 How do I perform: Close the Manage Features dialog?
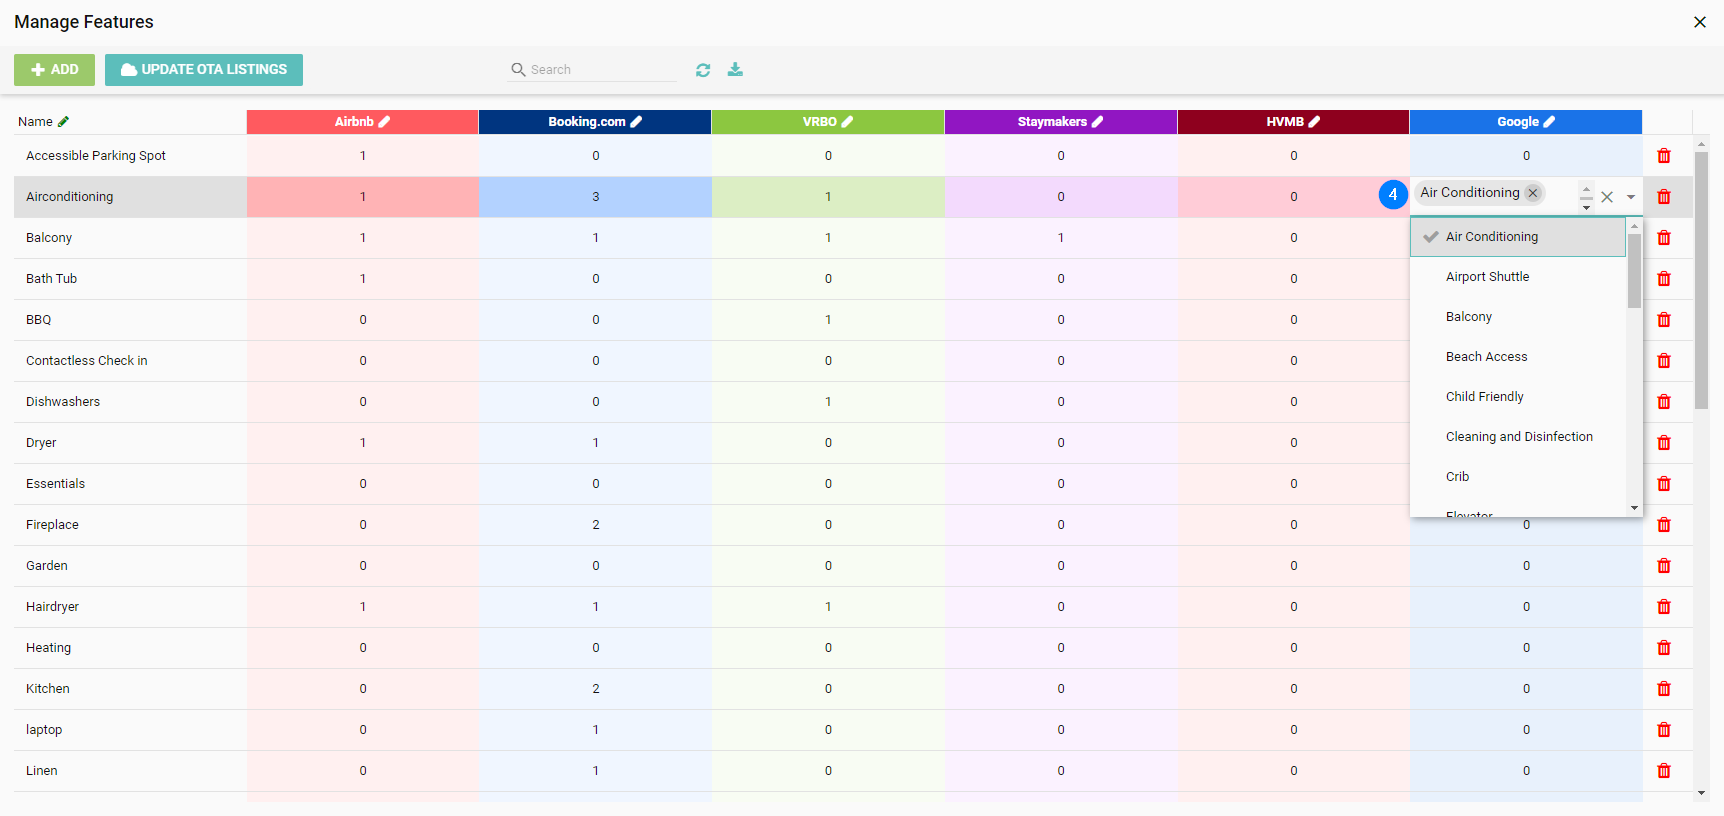click(1699, 22)
